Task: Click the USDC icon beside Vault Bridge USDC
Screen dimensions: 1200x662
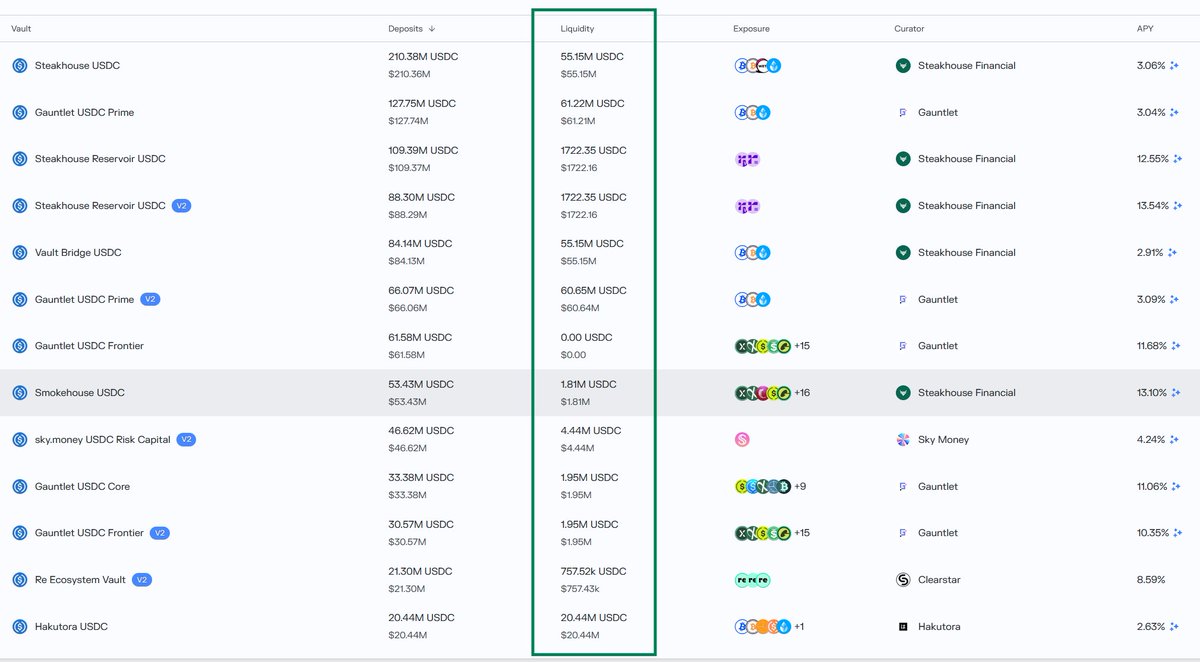Action: [19, 253]
